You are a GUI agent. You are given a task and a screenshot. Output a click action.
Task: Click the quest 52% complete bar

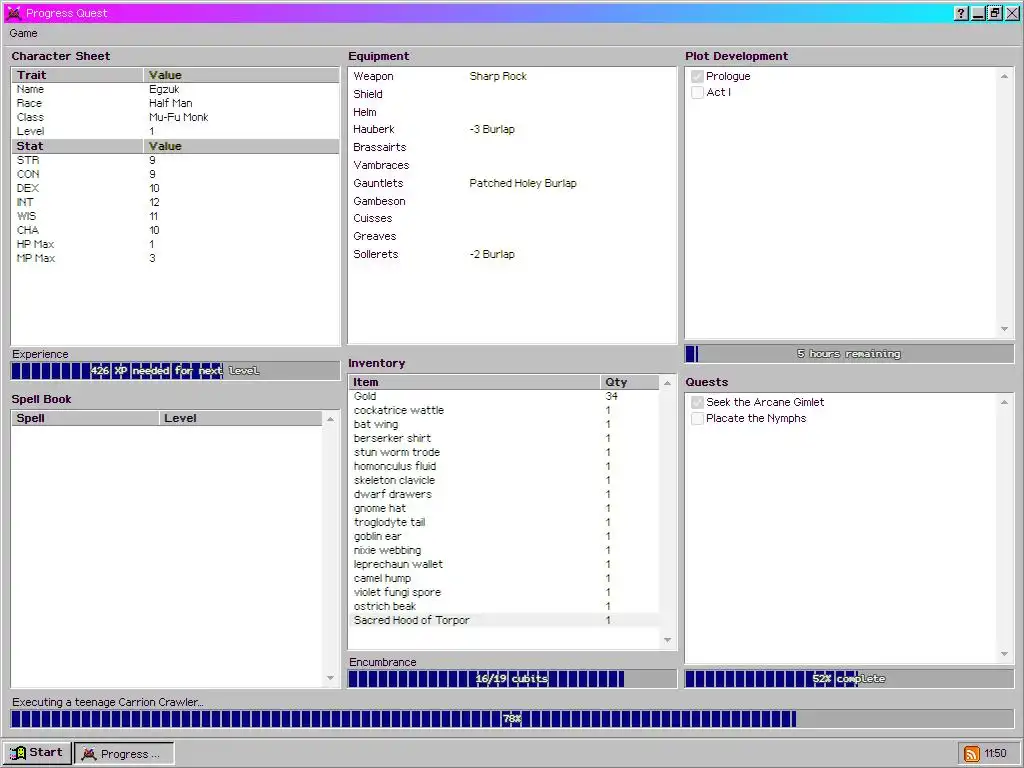(849, 679)
